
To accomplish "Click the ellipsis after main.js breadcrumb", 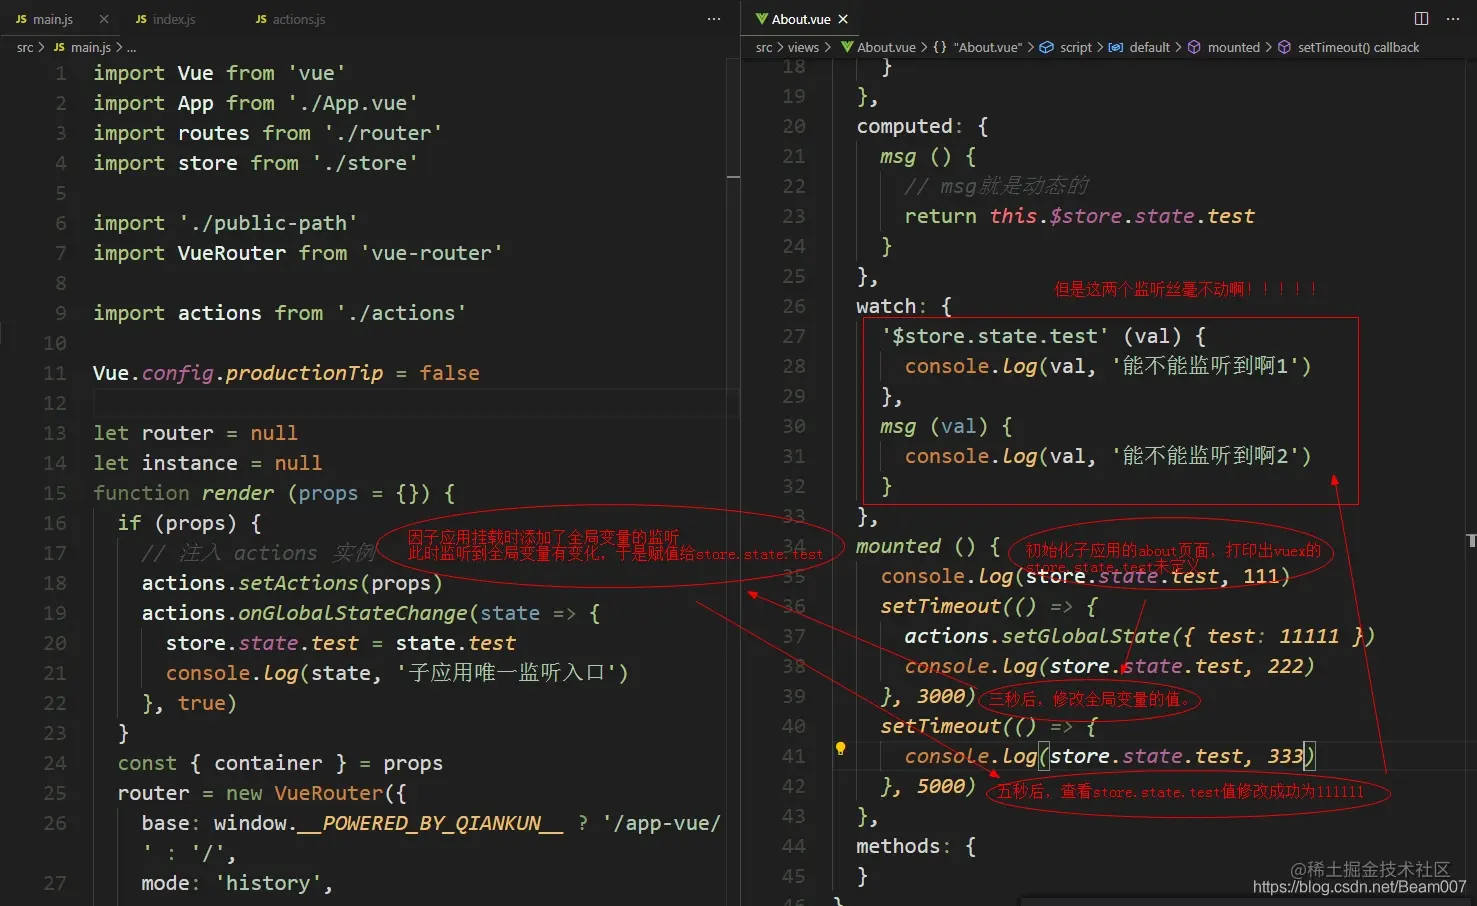I will click(x=132, y=47).
